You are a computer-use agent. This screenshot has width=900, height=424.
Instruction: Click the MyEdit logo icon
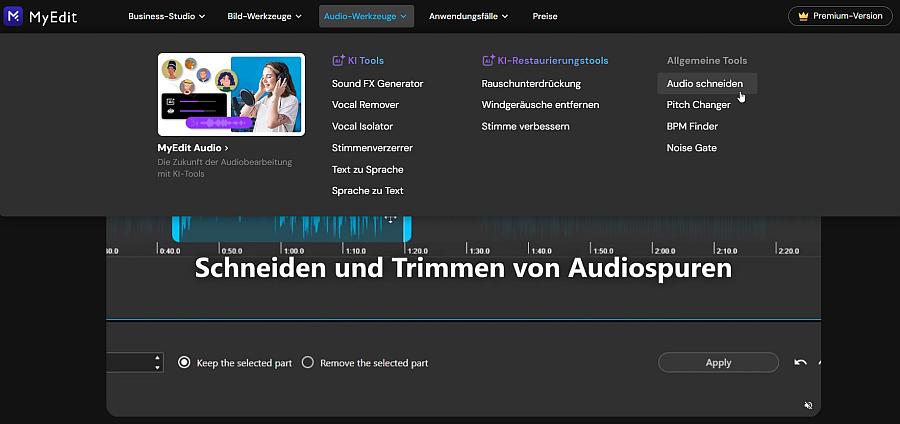click(x=13, y=16)
